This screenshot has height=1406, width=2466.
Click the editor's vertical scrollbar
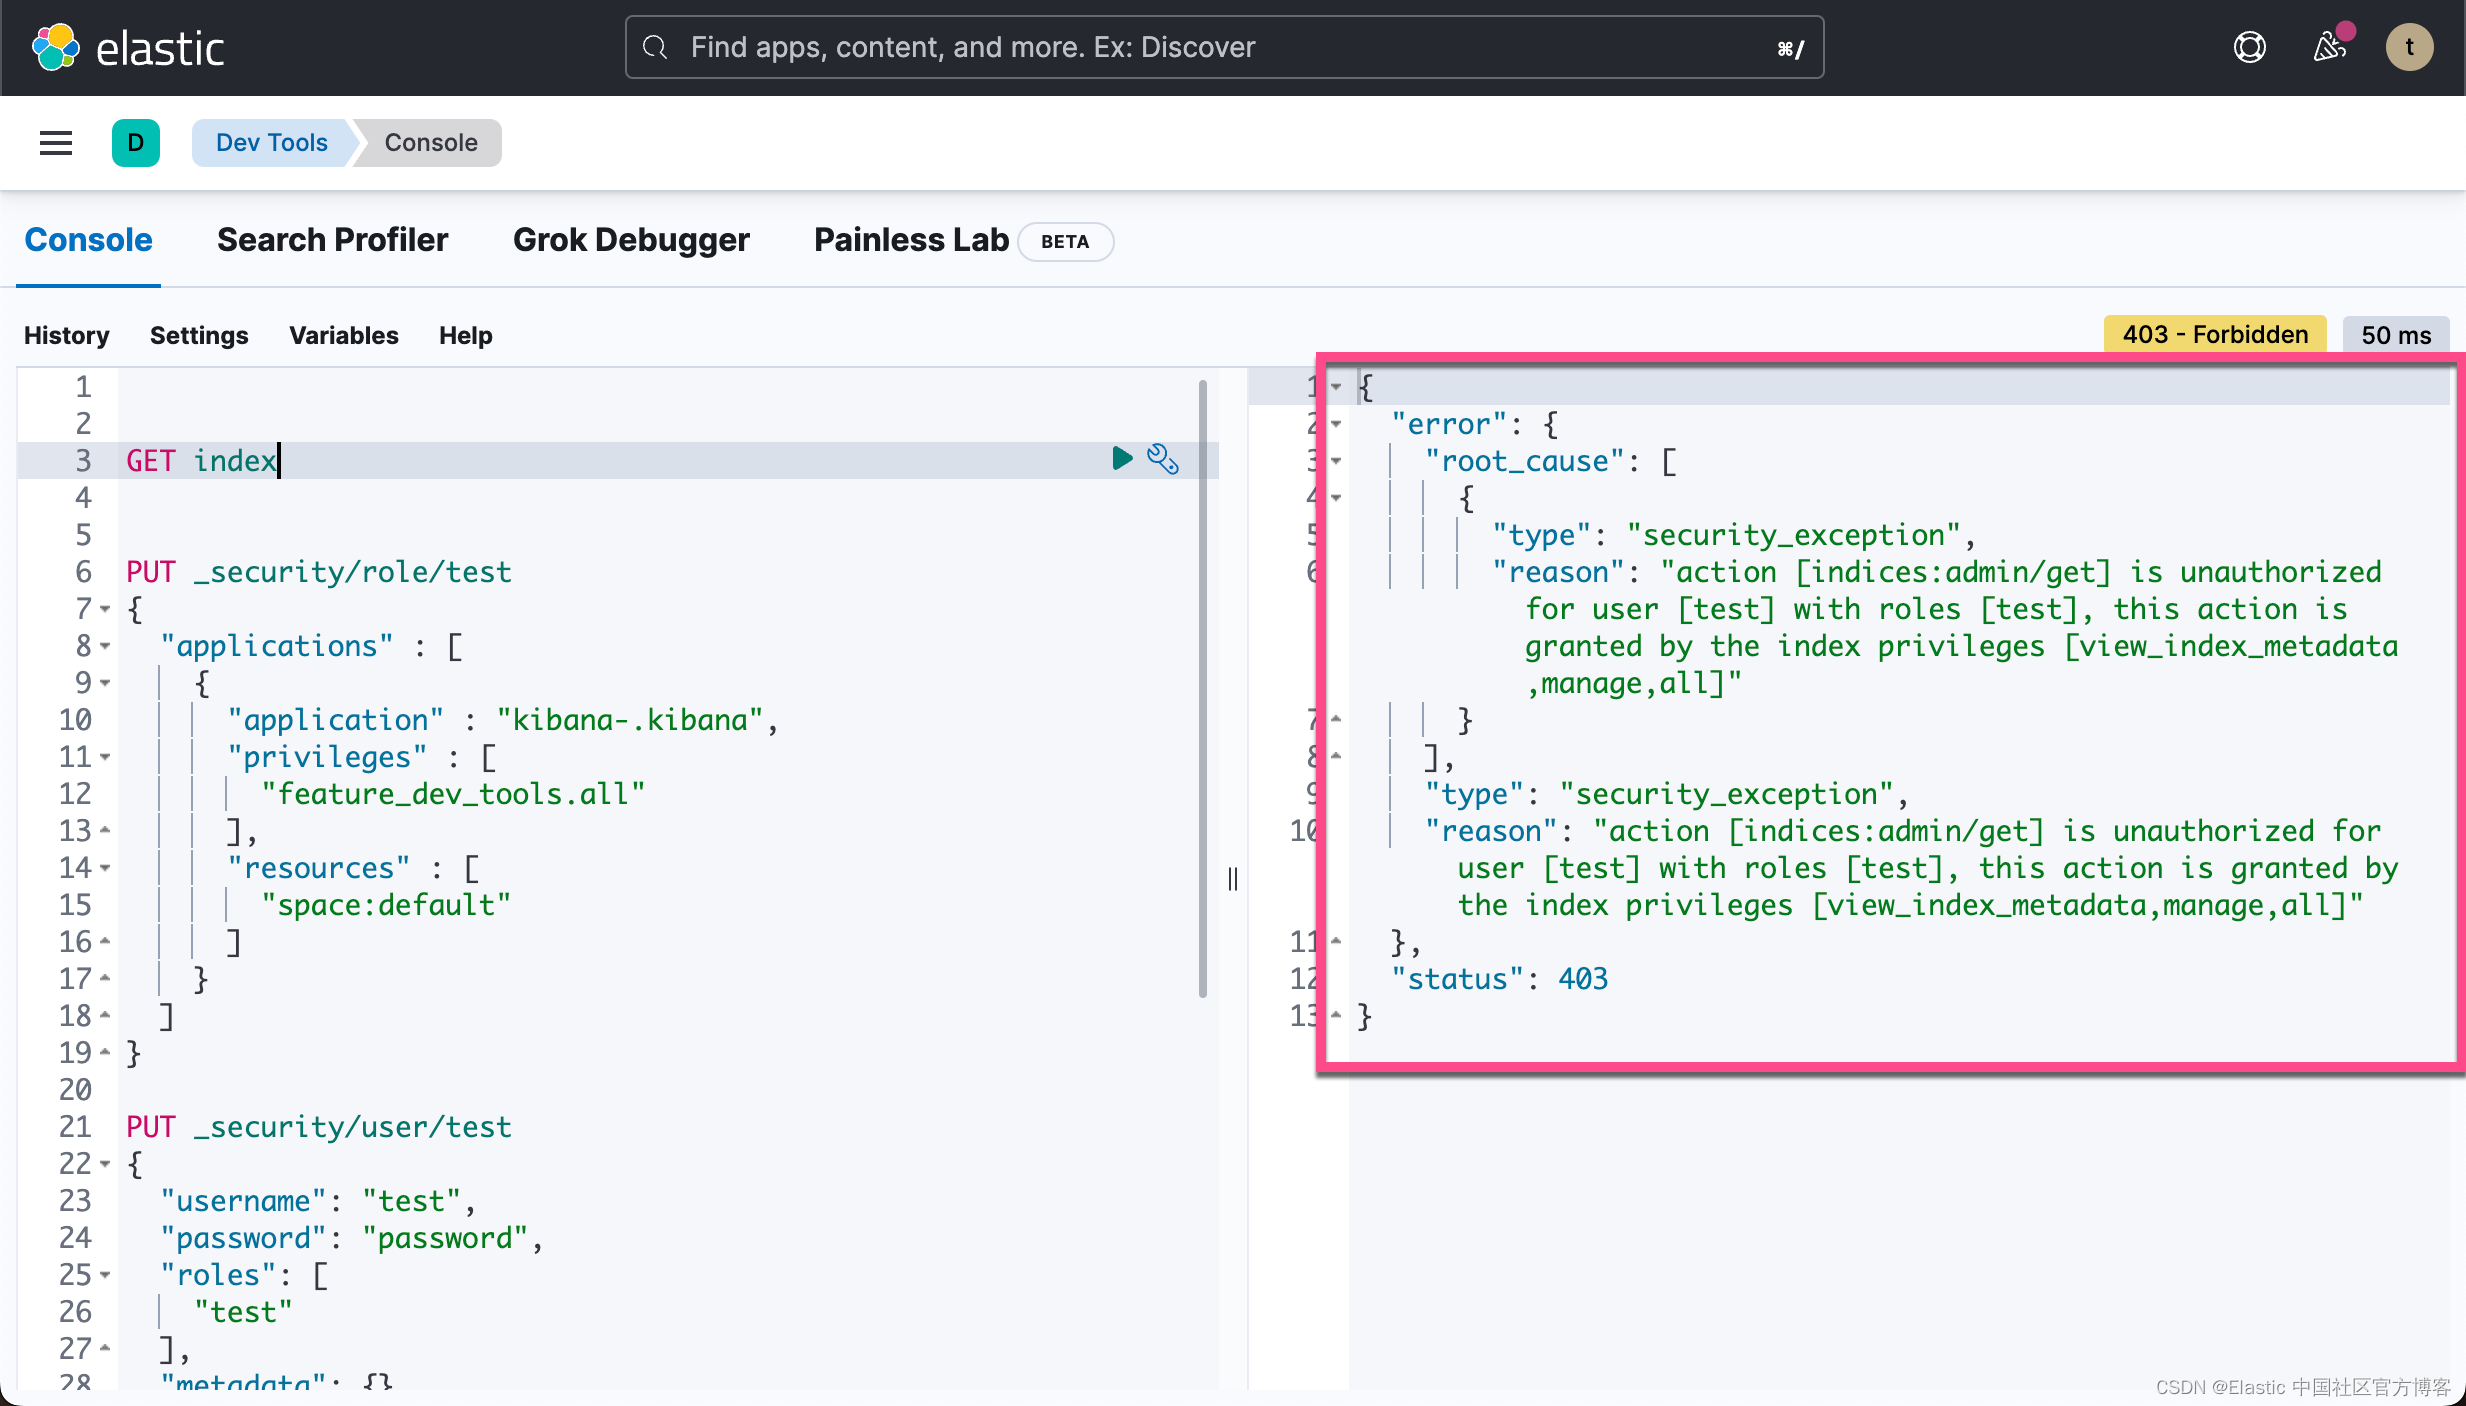point(1202,690)
